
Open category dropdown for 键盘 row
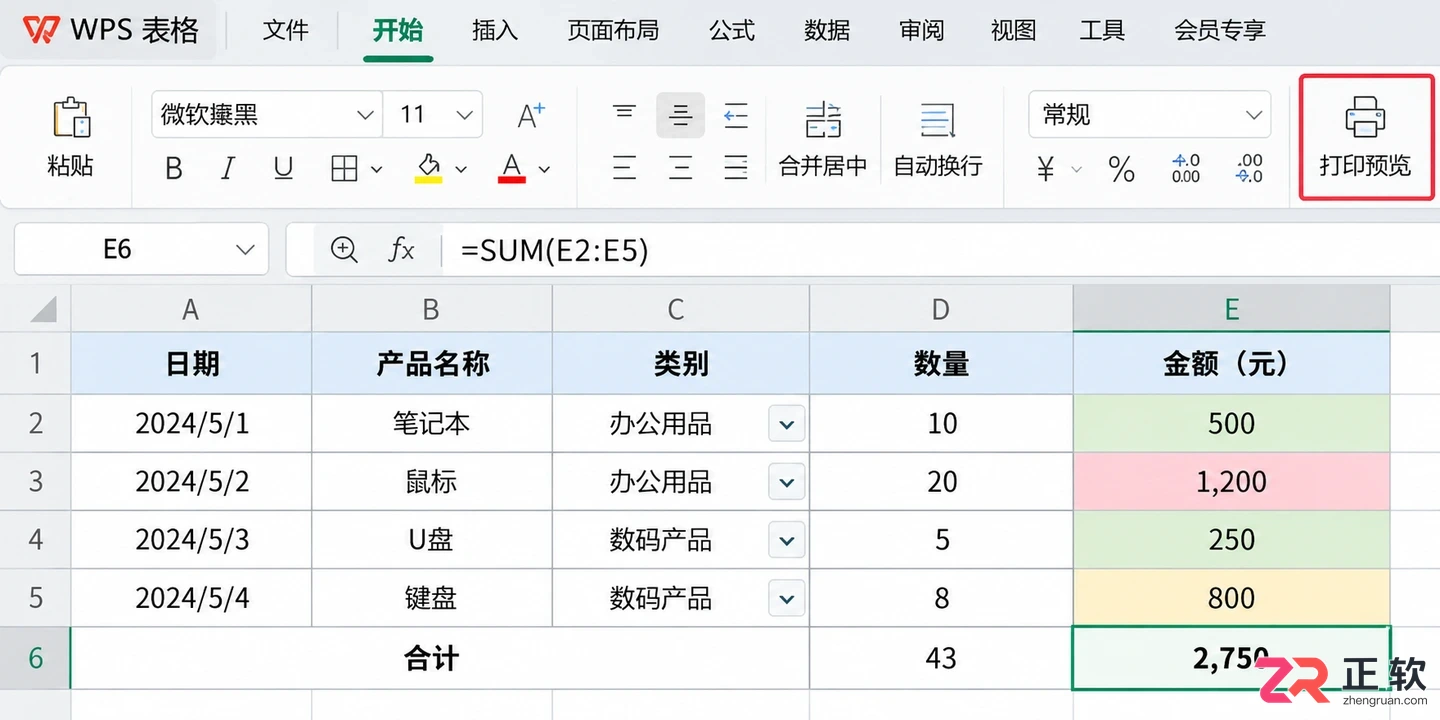click(x=787, y=599)
